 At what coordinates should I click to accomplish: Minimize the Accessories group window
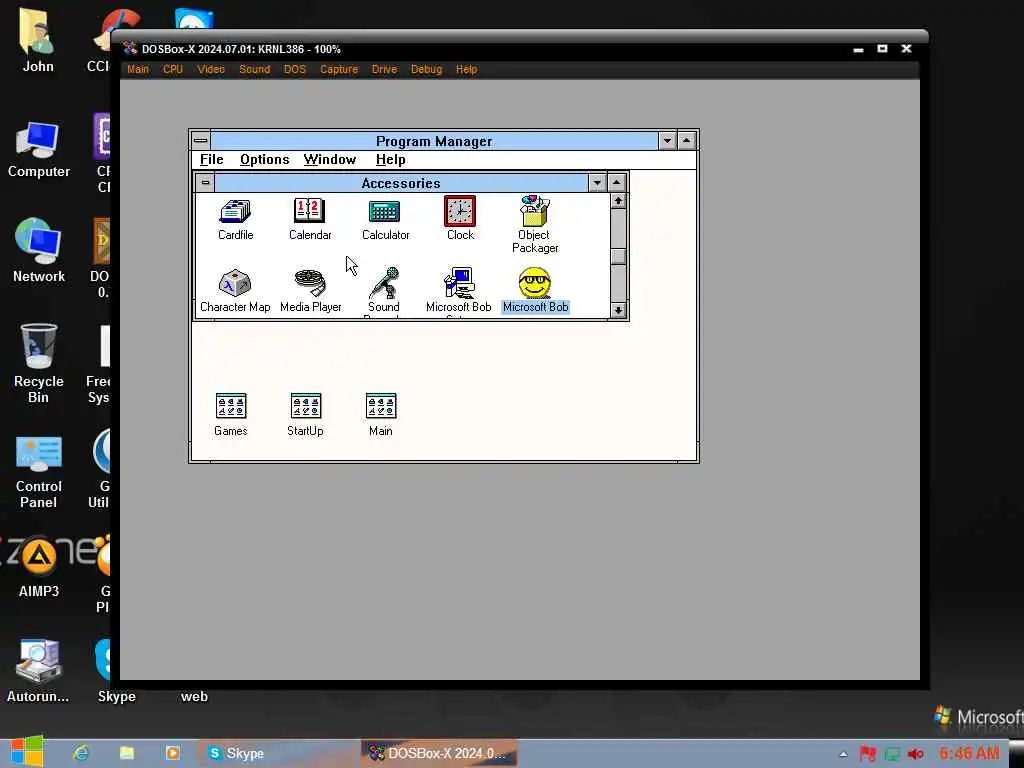click(x=598, y=183)
